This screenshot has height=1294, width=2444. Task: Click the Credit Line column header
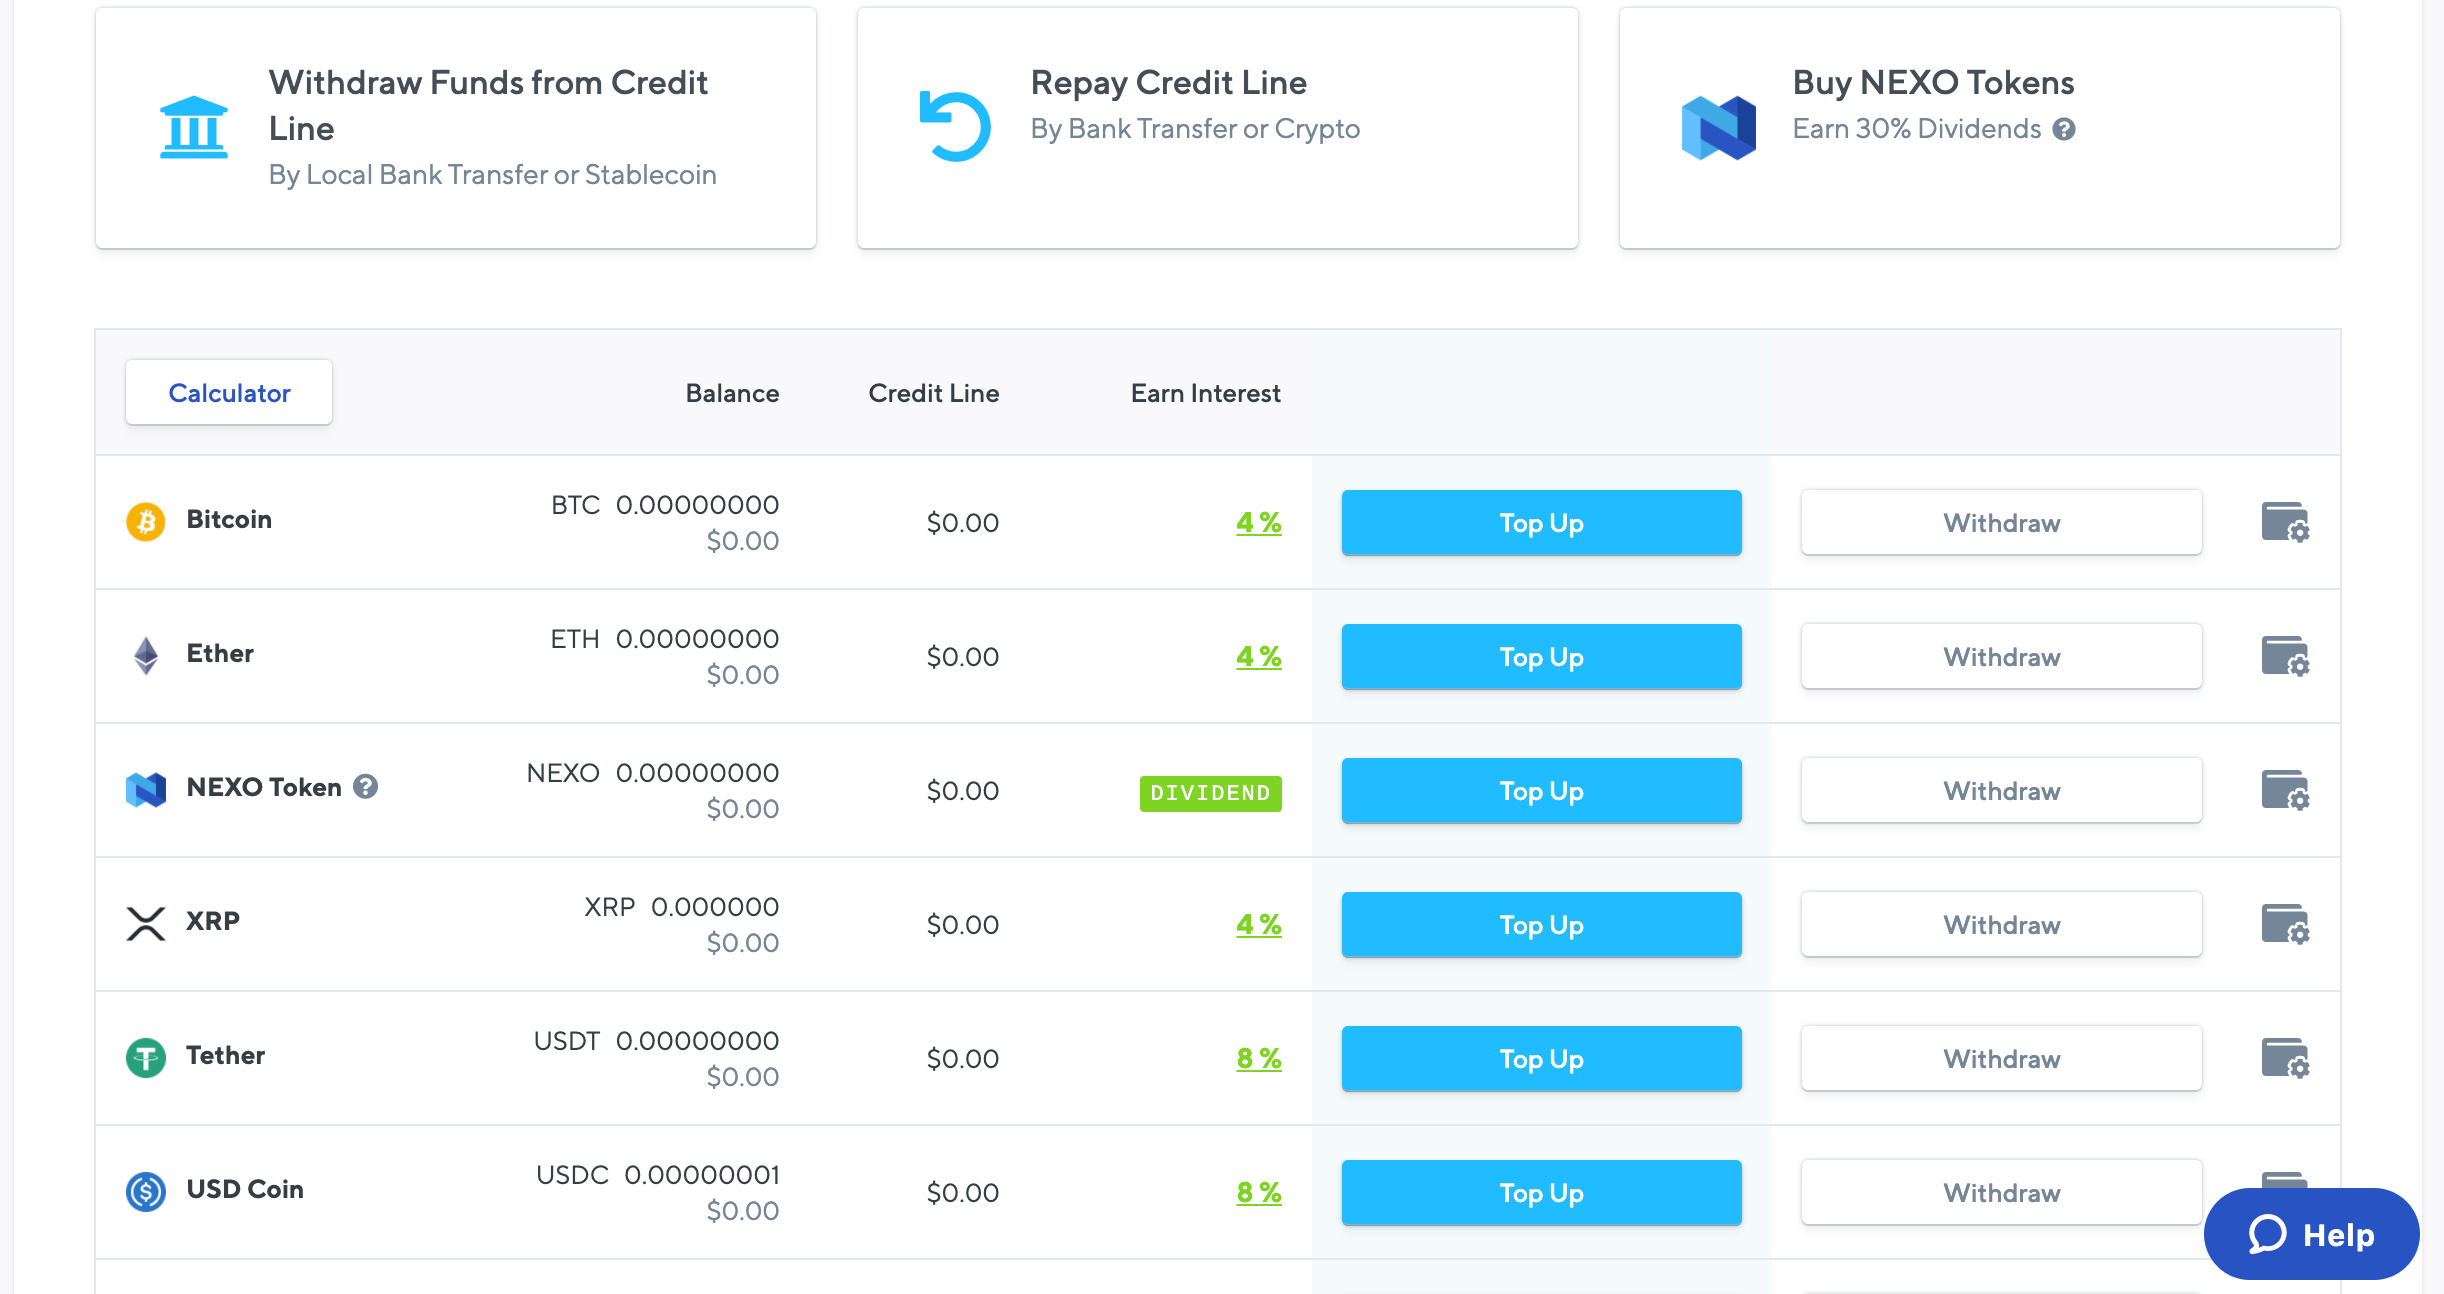(x=933, y=393)
